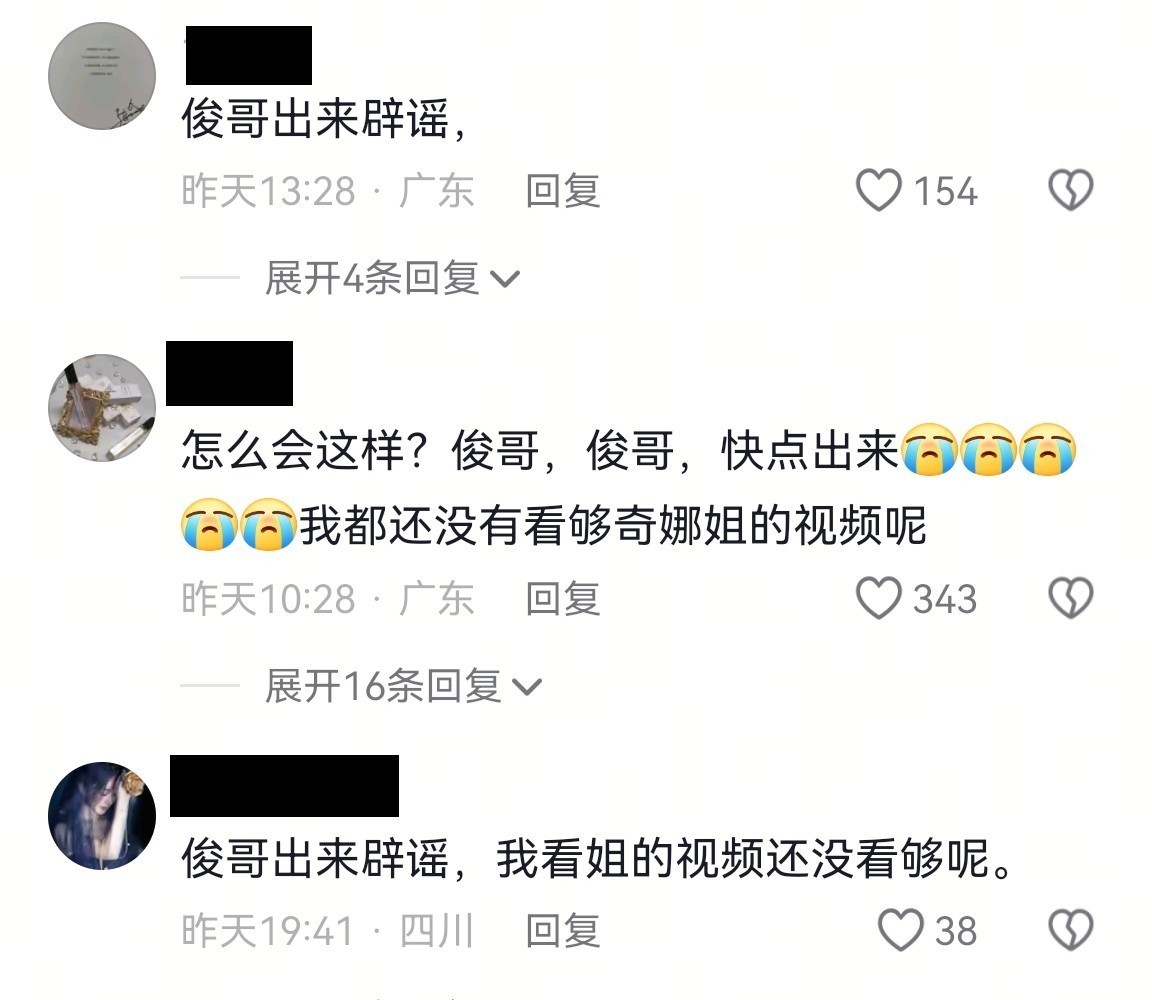The width and height of the screenshot is (1152, 1000).
Task: Click the chevron beside 展开4条回复
Action: tap(505, 280)
